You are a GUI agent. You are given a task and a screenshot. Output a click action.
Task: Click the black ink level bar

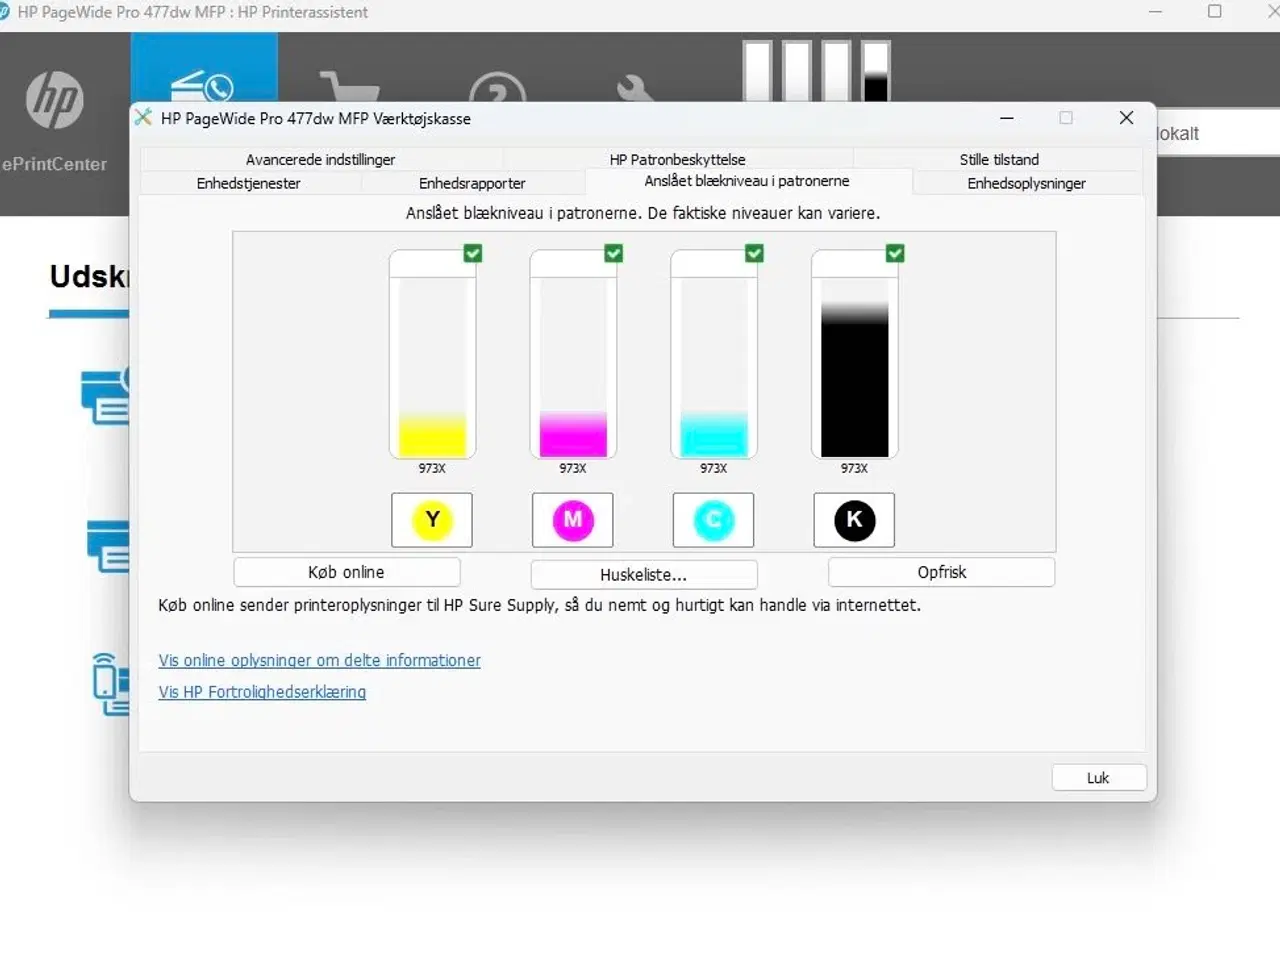point(855,354)
